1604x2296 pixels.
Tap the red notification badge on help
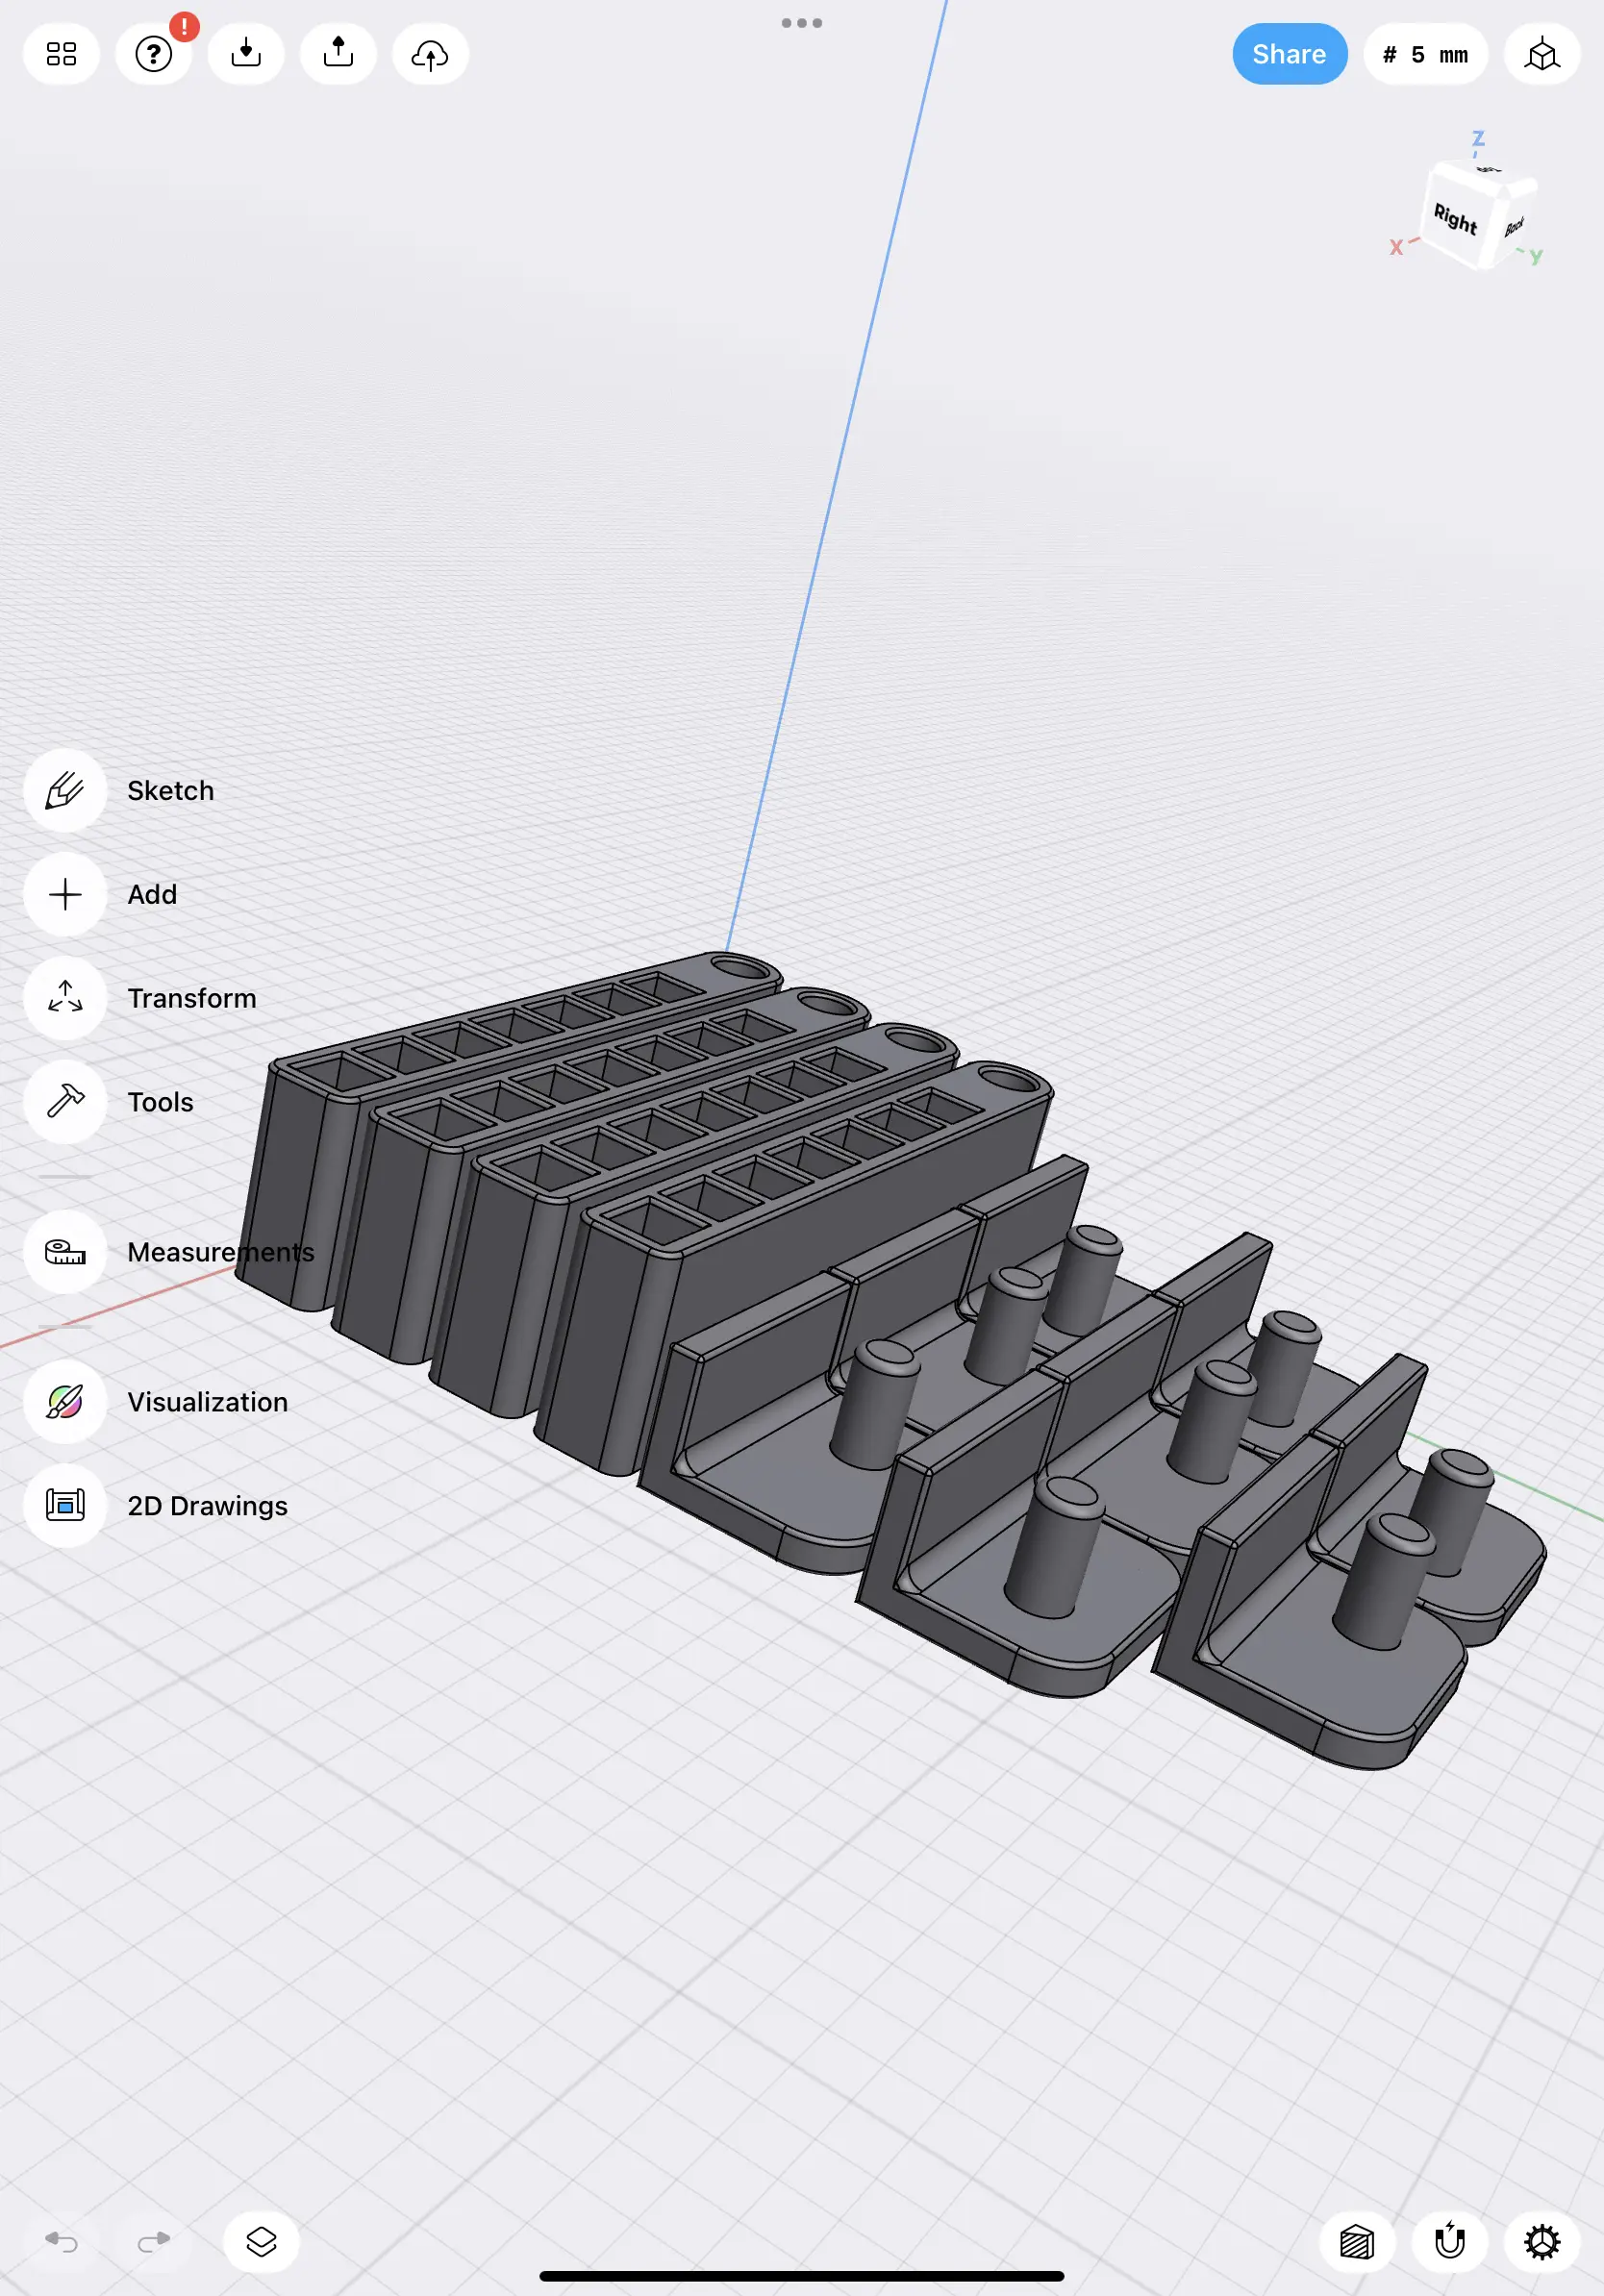[x=184, y=27]
